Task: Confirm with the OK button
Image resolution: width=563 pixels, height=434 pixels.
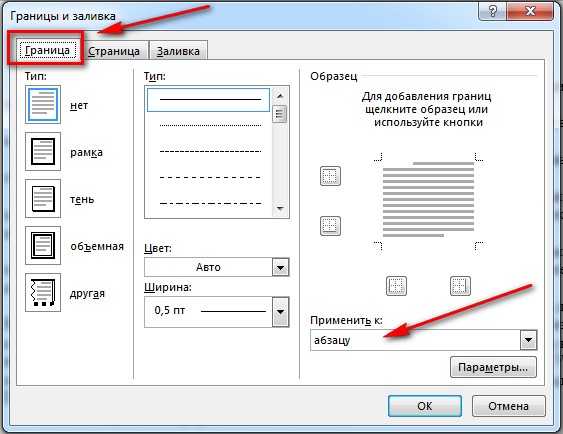Action: coord(425,406)
